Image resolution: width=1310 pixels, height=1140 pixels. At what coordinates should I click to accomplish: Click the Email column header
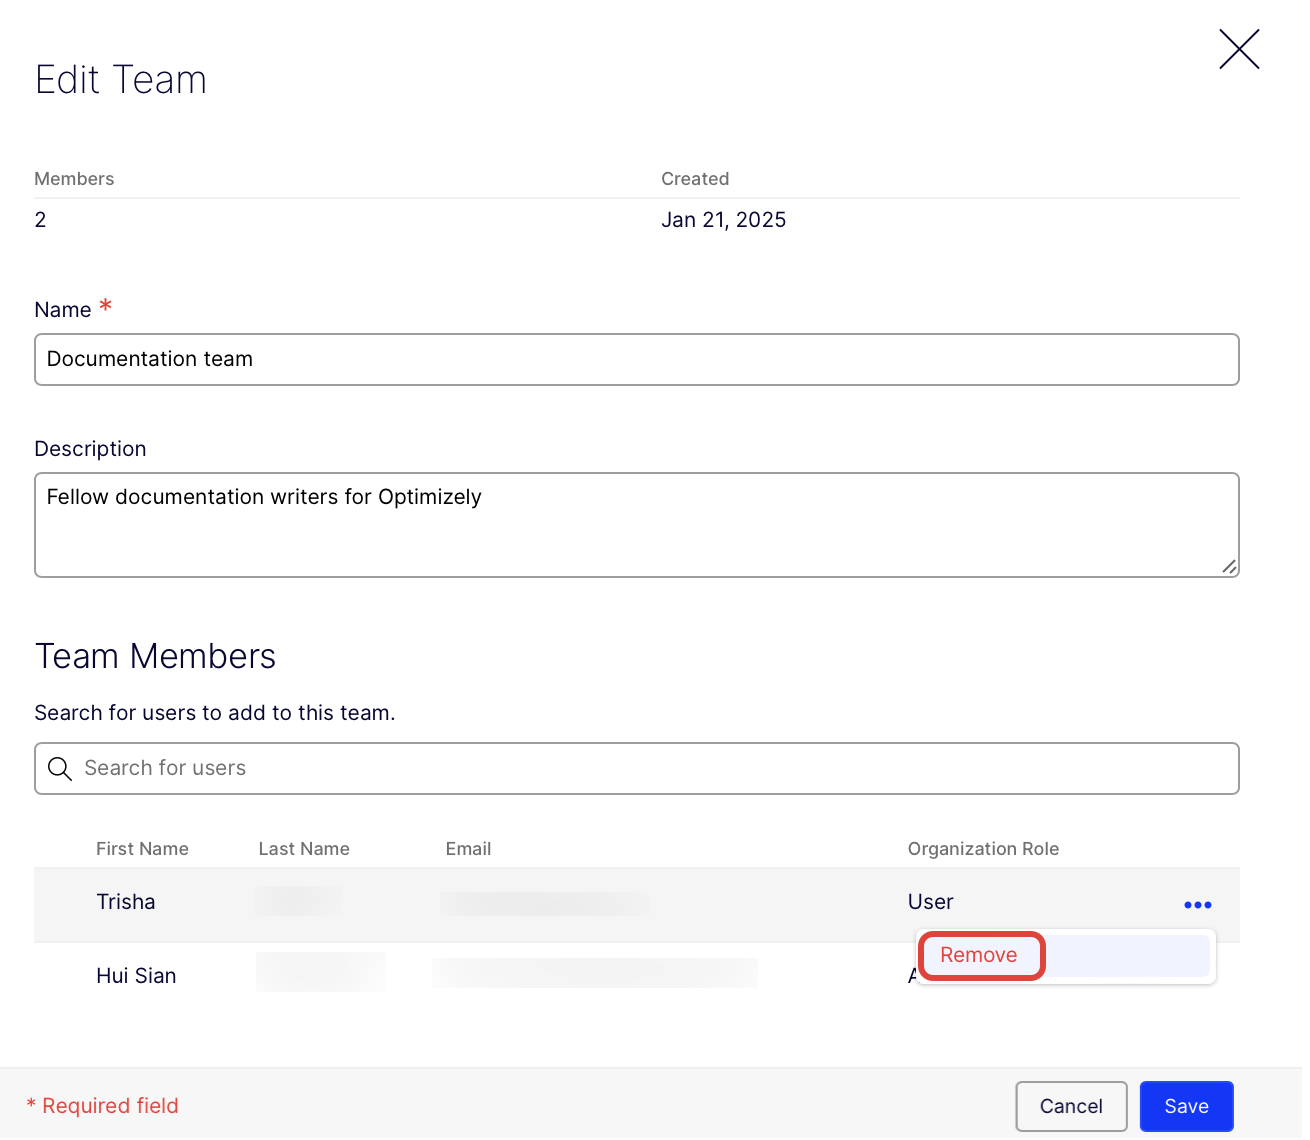coord(468,849)
